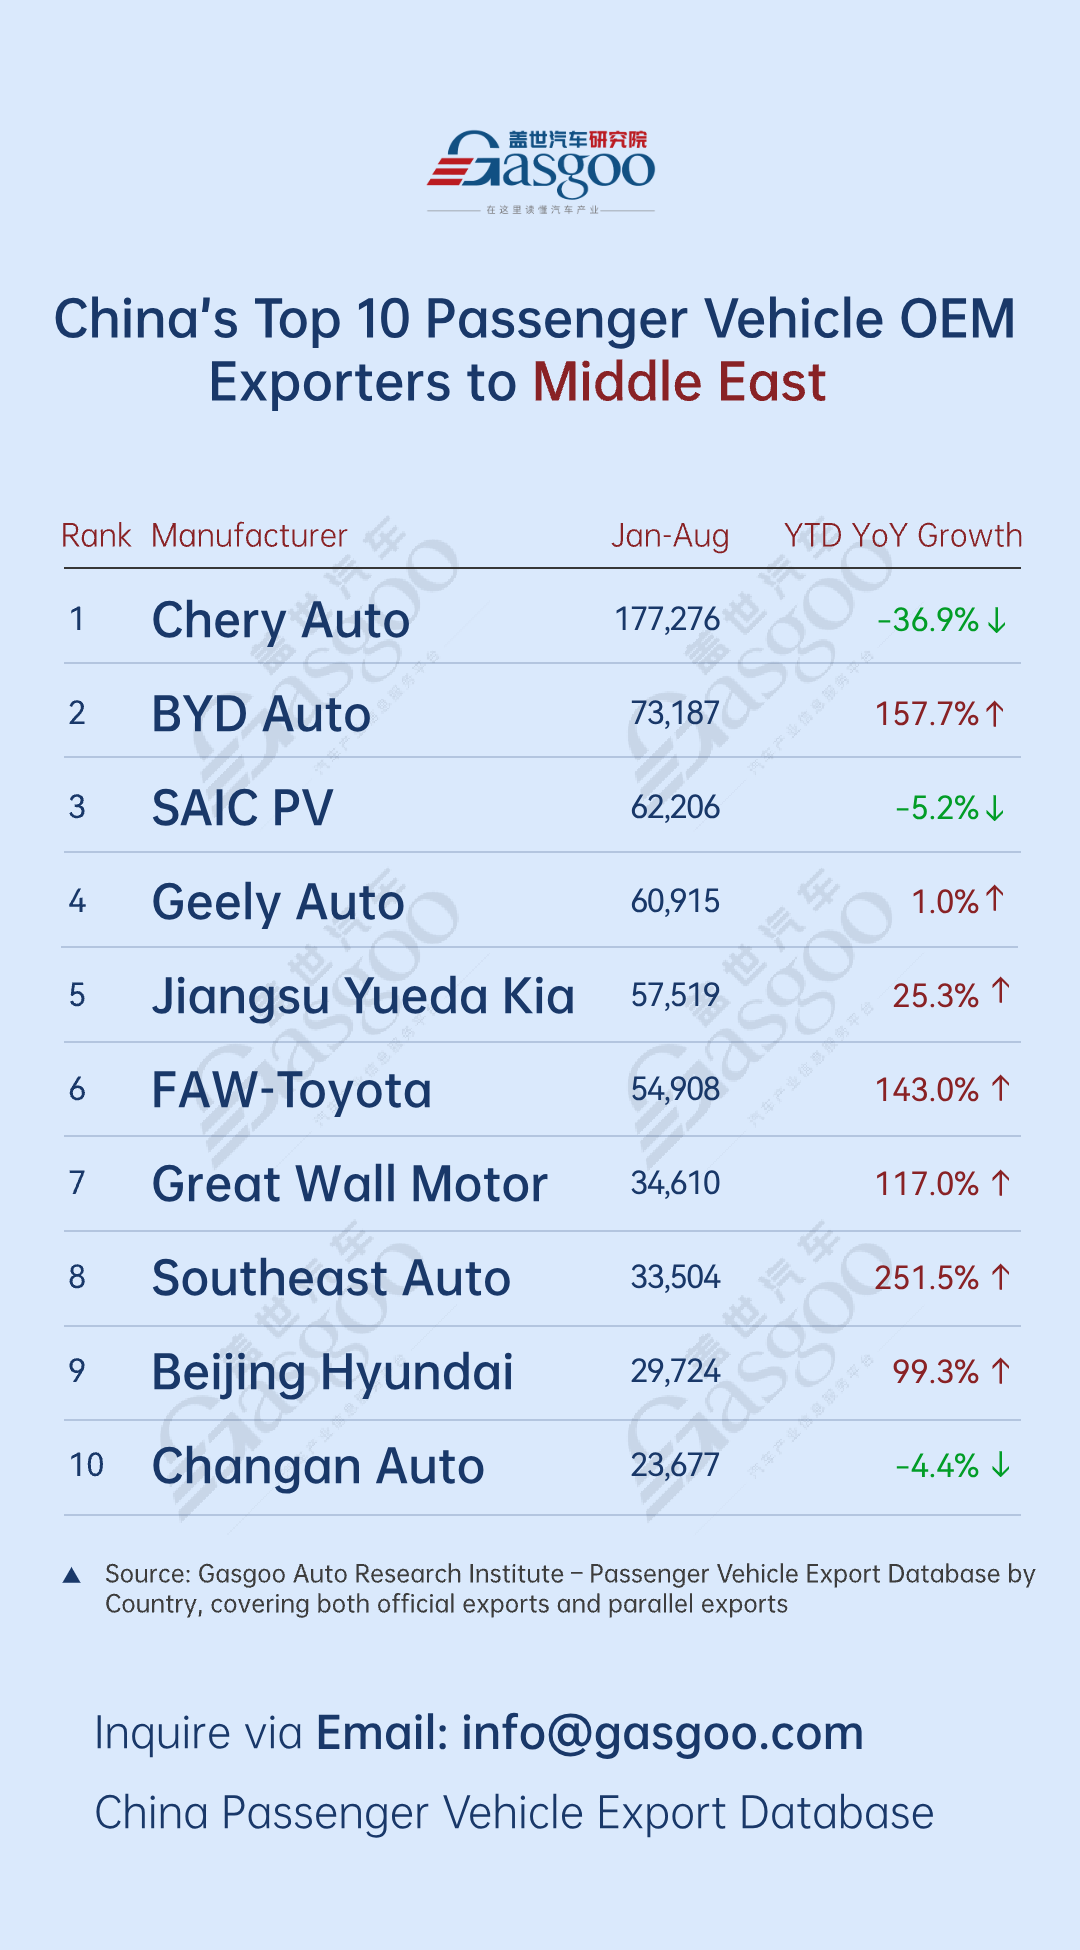Click the up arrow beside Geely's 1.0%
The image size is (1080, 1950).
pyautogui.click(x=994, y=899)
